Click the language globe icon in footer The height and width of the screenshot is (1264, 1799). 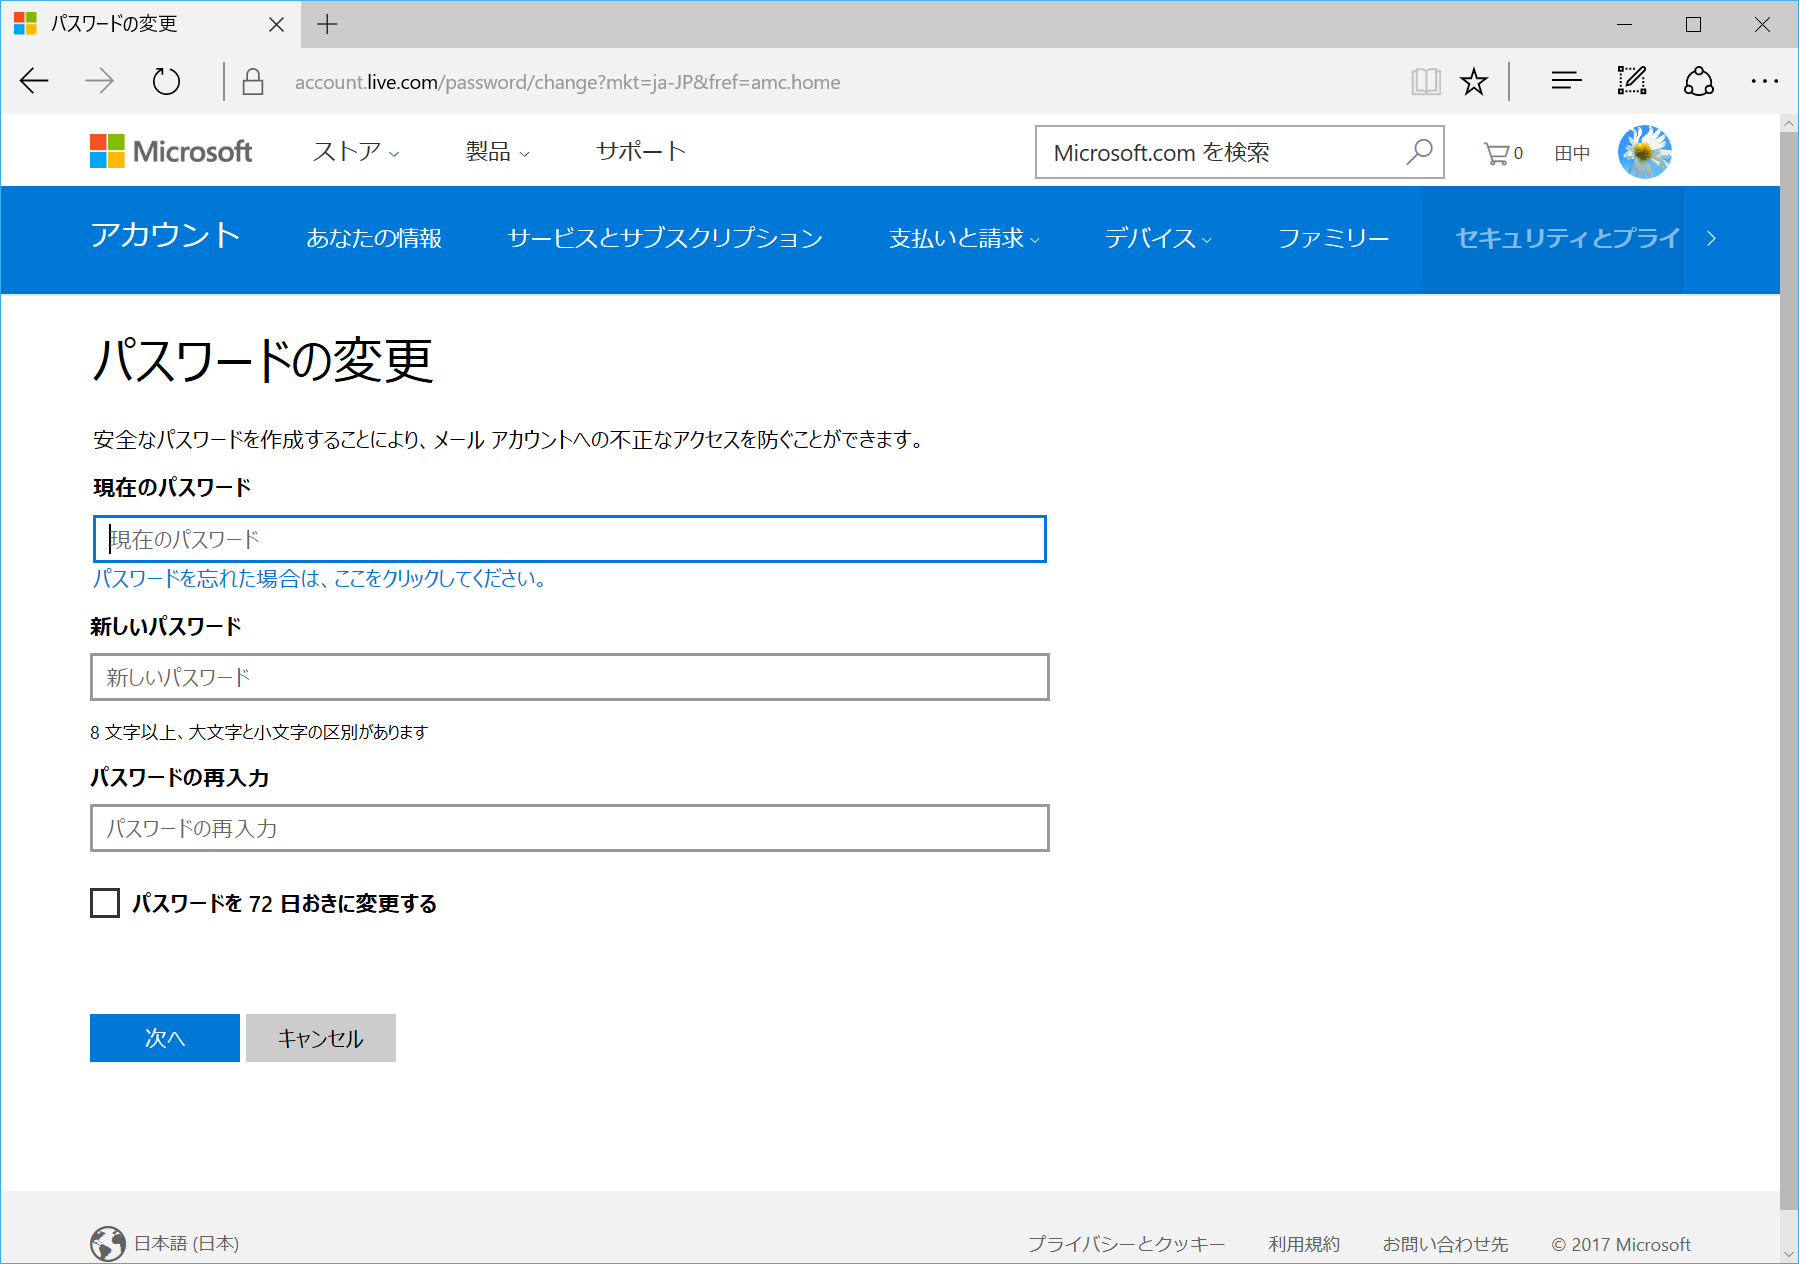(x=107, y=1243)
